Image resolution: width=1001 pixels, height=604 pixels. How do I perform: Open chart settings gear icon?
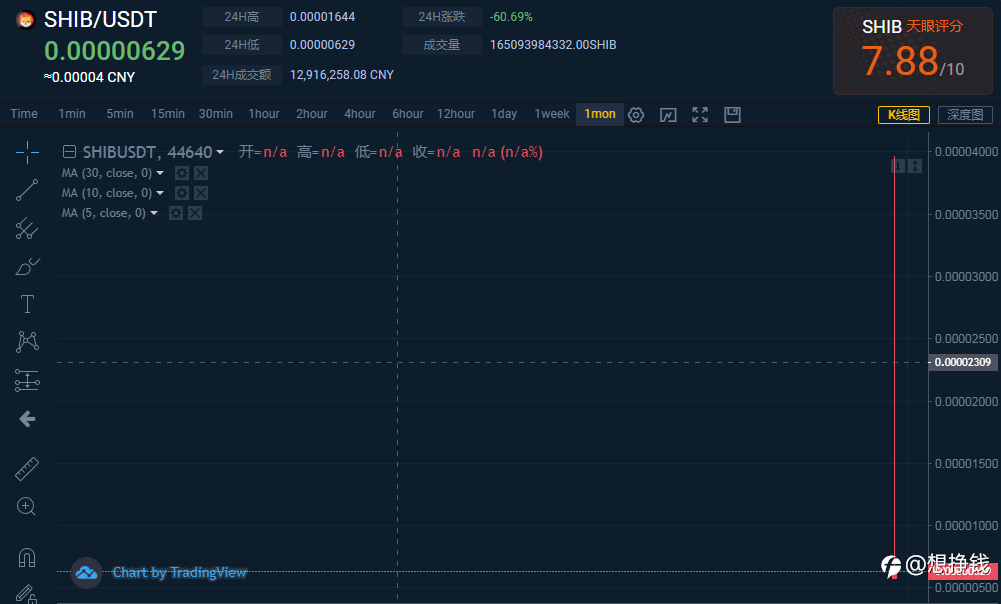[x=636, y=115]
